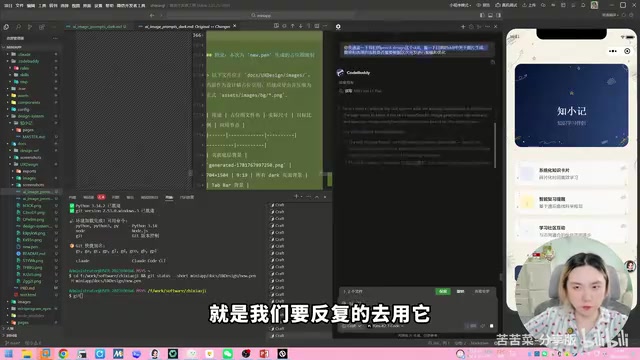
Task: Click the simulator capsule close target icon
Action: click(627, 51)
